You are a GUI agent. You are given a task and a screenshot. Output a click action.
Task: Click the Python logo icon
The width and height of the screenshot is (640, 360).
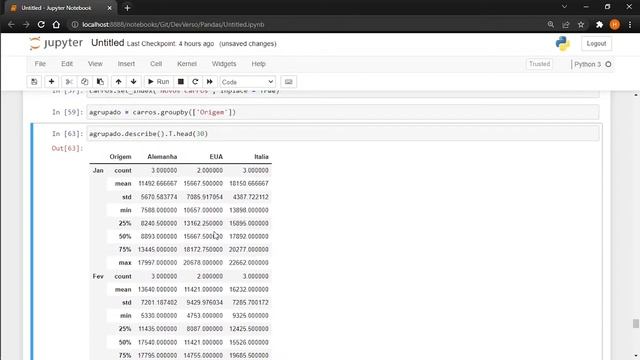click(x=562, y=43)
